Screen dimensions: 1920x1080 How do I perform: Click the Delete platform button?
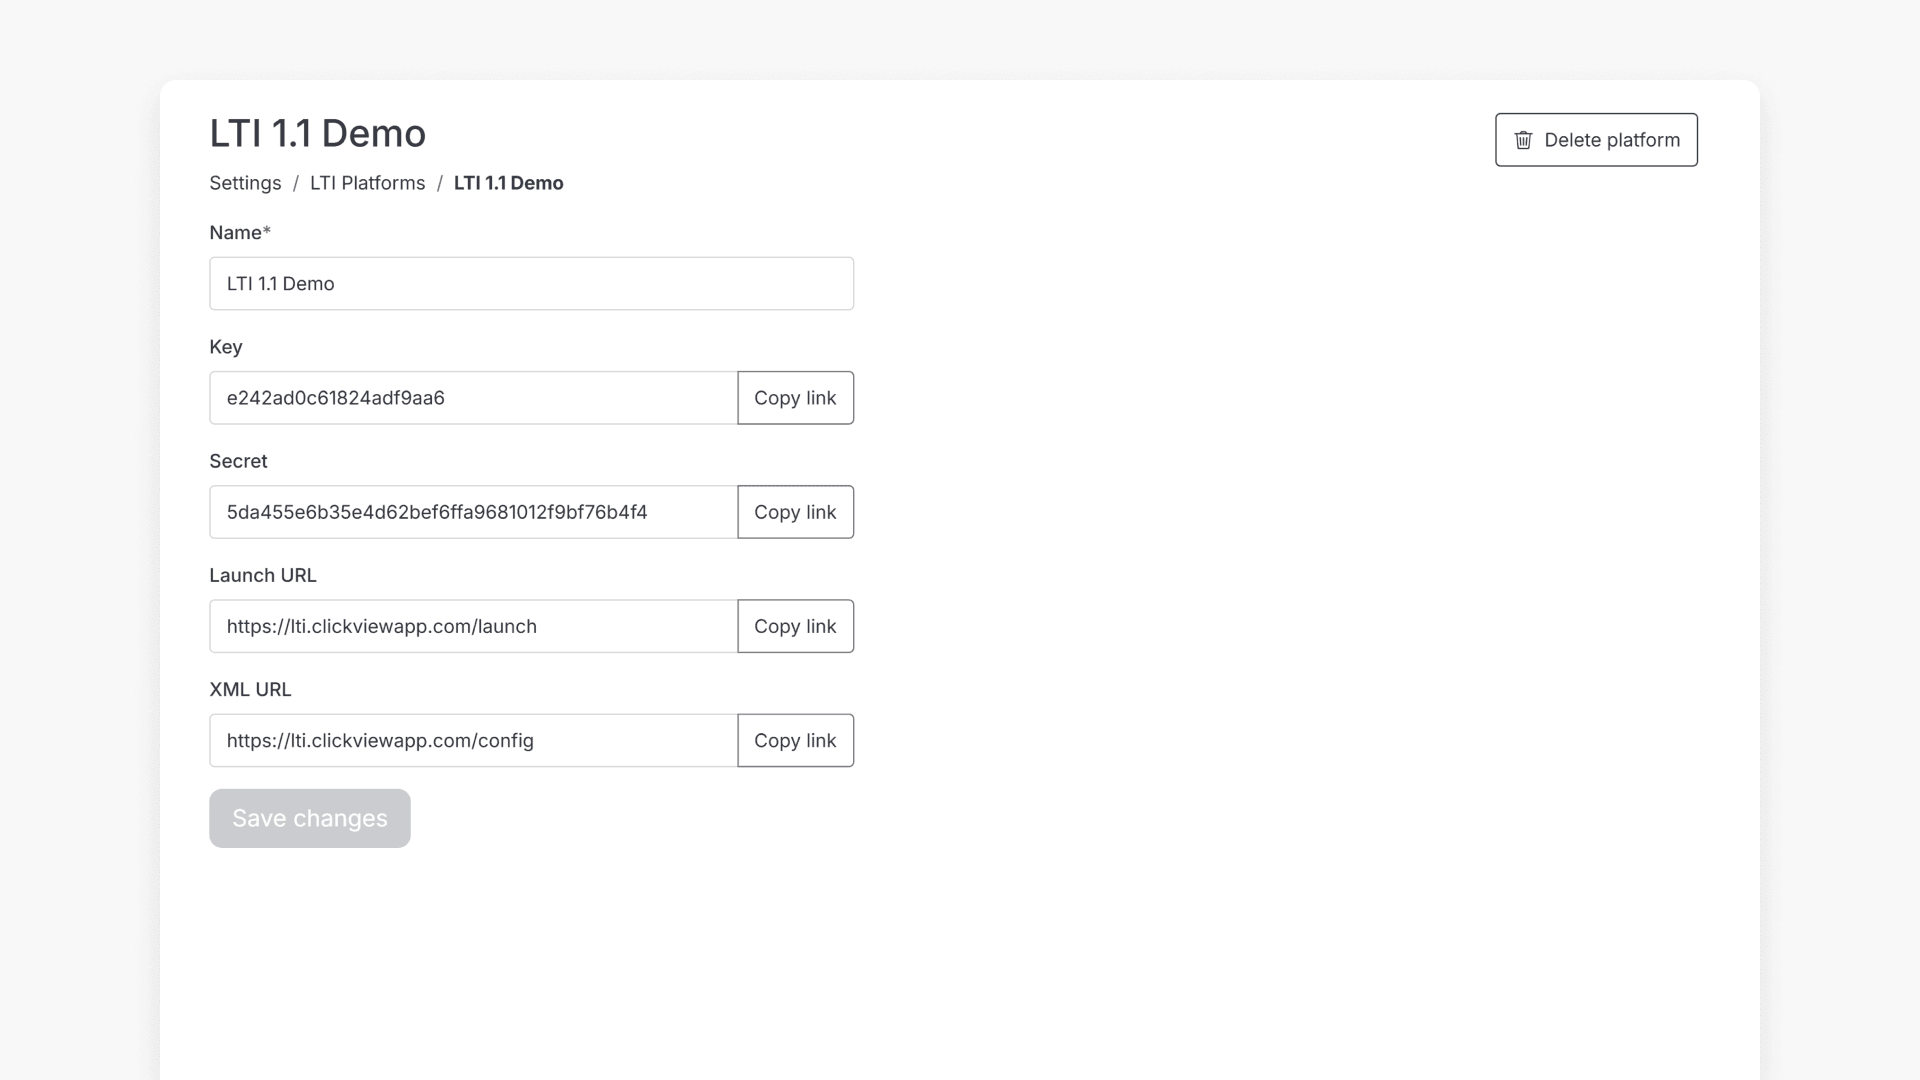[1595, 140]
